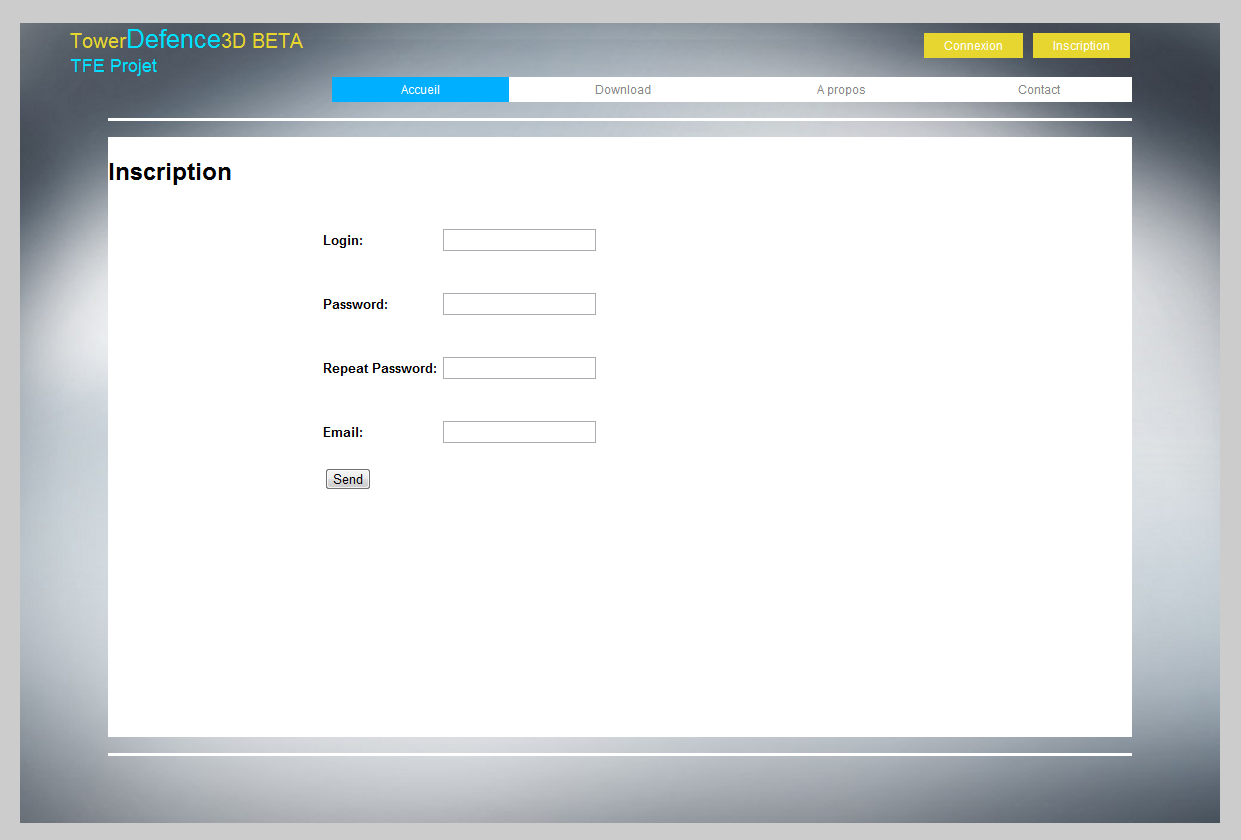This screenshot has width=1241, height=840.
Task: Click the Repeat Password: label
Action: pyautogui.click(x=379, y=368)
